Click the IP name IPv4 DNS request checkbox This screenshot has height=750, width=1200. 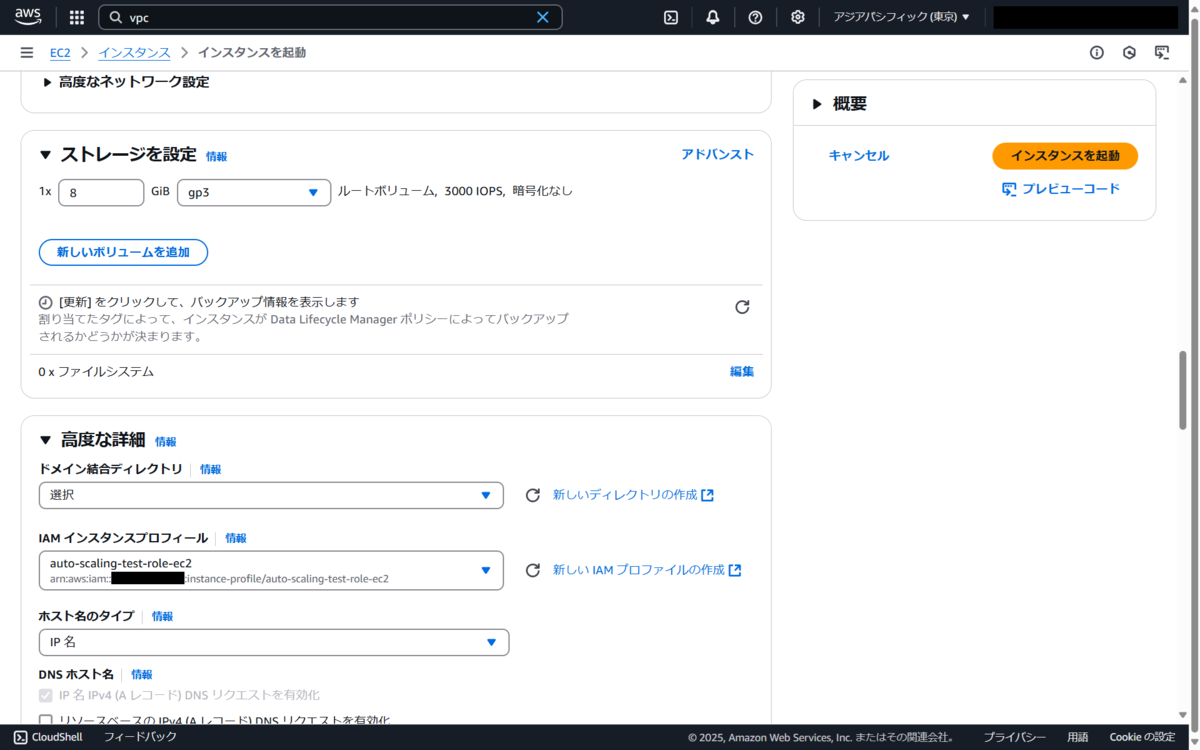tap(45, 695)
